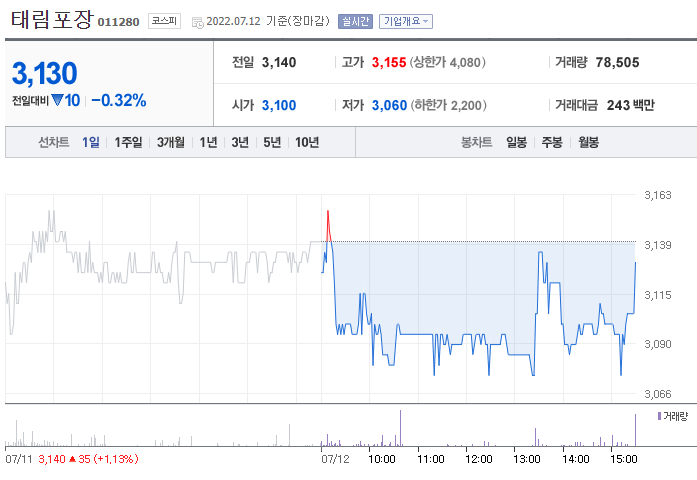697x480 pixels.
Task: Click the 전일 value 3,140
Action: point(279,62)
